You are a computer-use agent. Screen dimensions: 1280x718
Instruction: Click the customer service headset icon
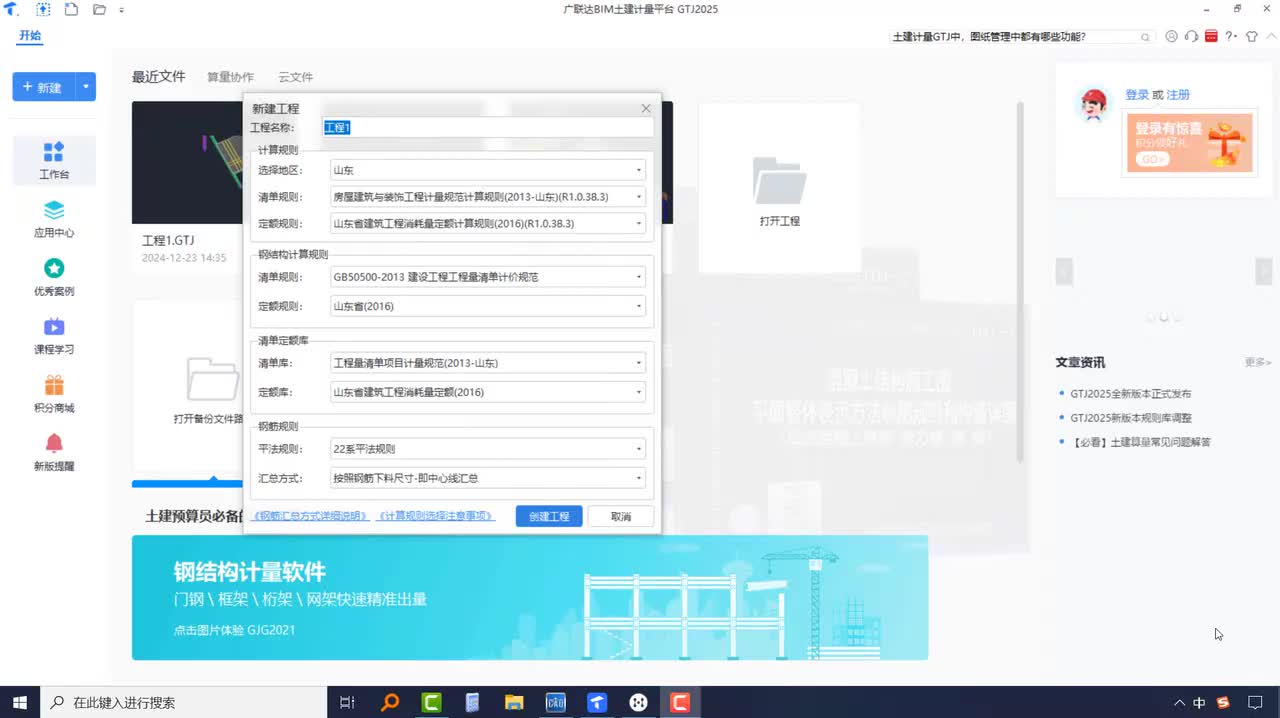(x=1191, y=36)
